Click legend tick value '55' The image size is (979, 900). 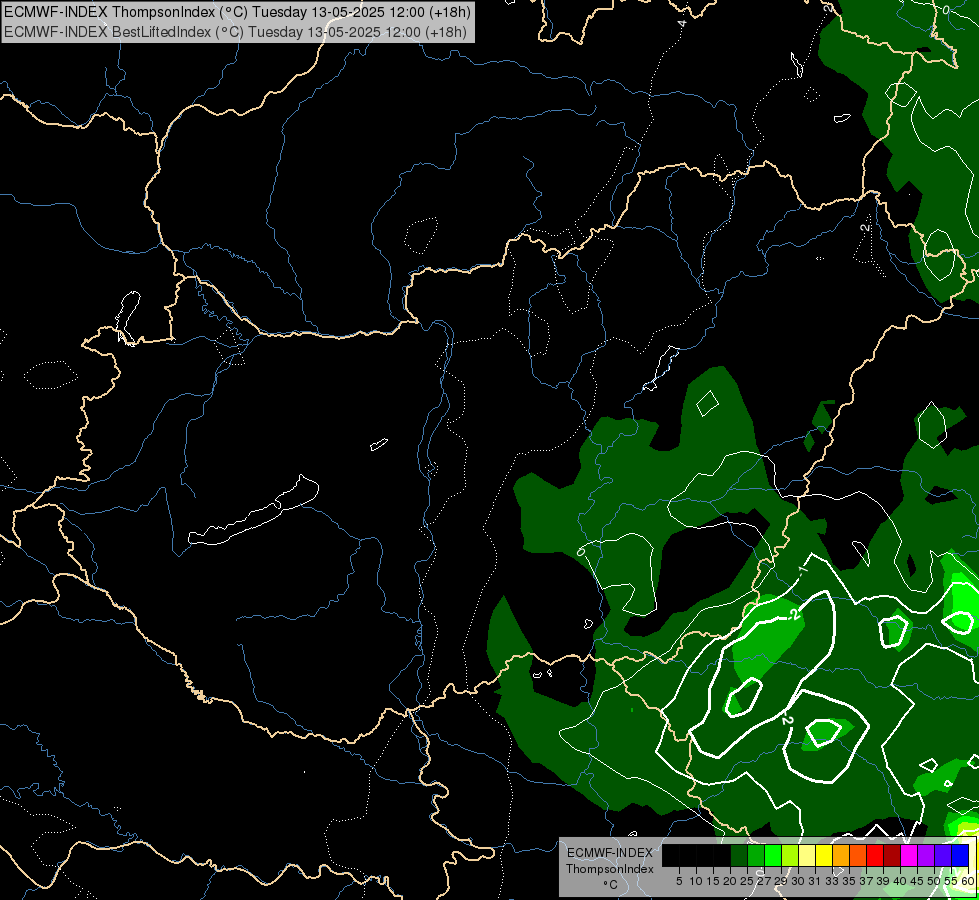(952, 881)
